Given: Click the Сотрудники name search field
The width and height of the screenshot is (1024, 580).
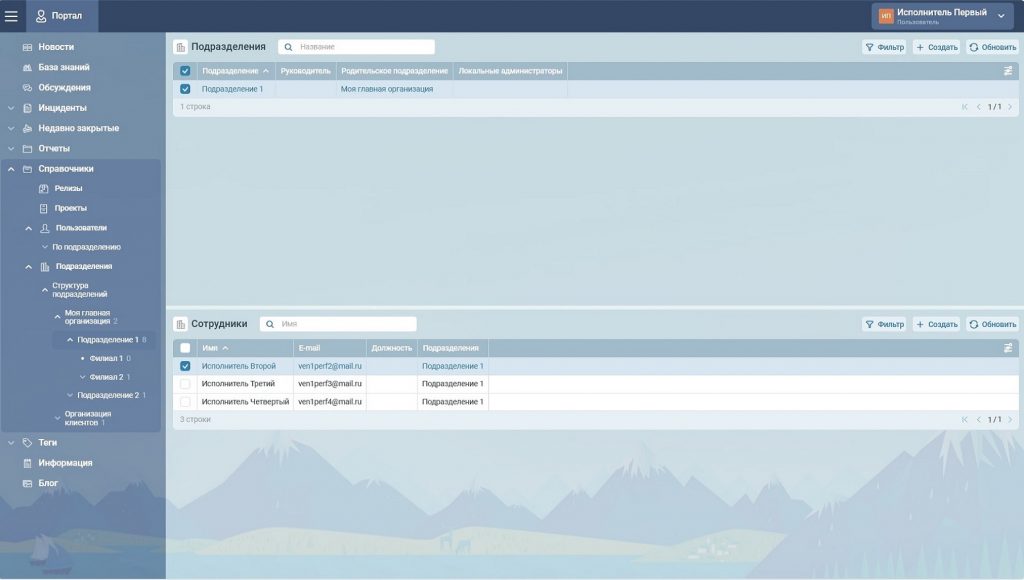Looking at the screenshot, I should pos(345,324).
